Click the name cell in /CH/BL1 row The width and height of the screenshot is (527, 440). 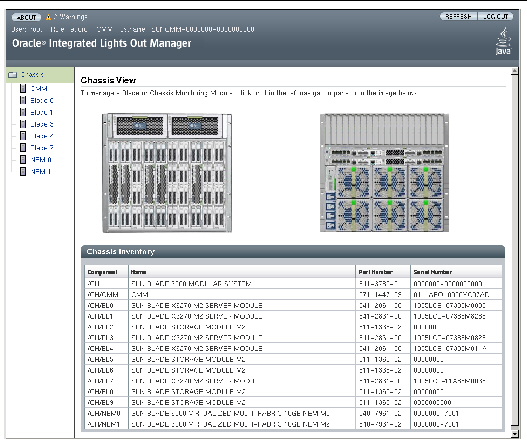point(242,316)
